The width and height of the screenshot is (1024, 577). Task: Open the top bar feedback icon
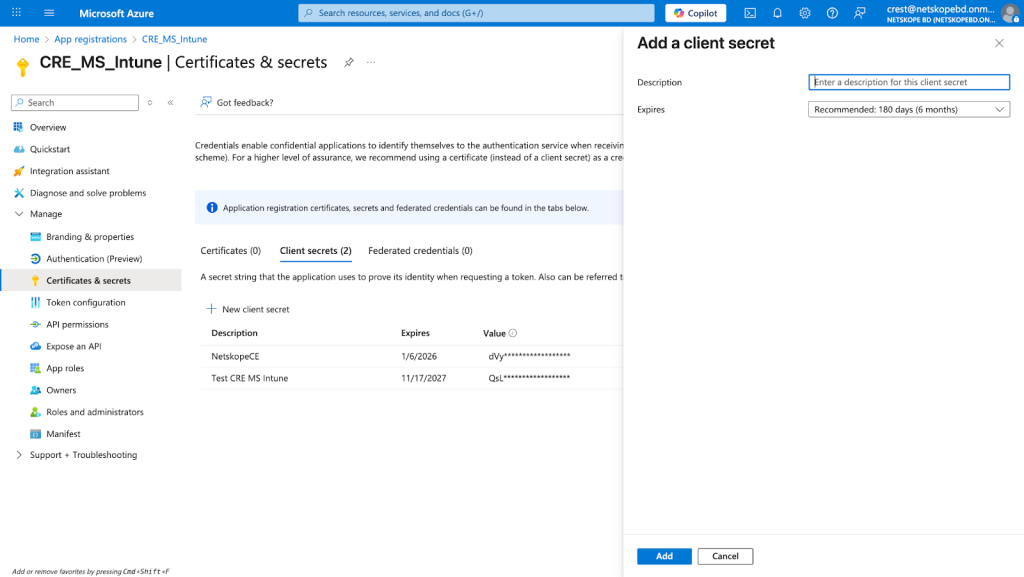859,13
